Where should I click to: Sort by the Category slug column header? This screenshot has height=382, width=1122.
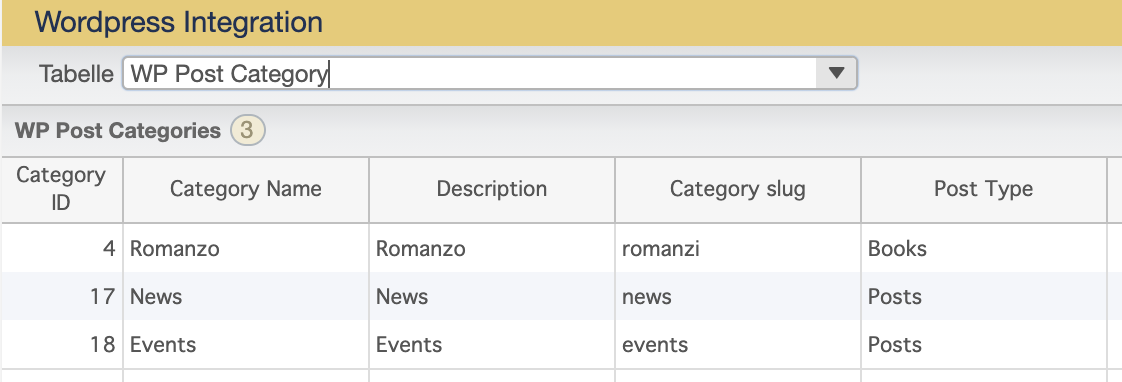point(738,190)
